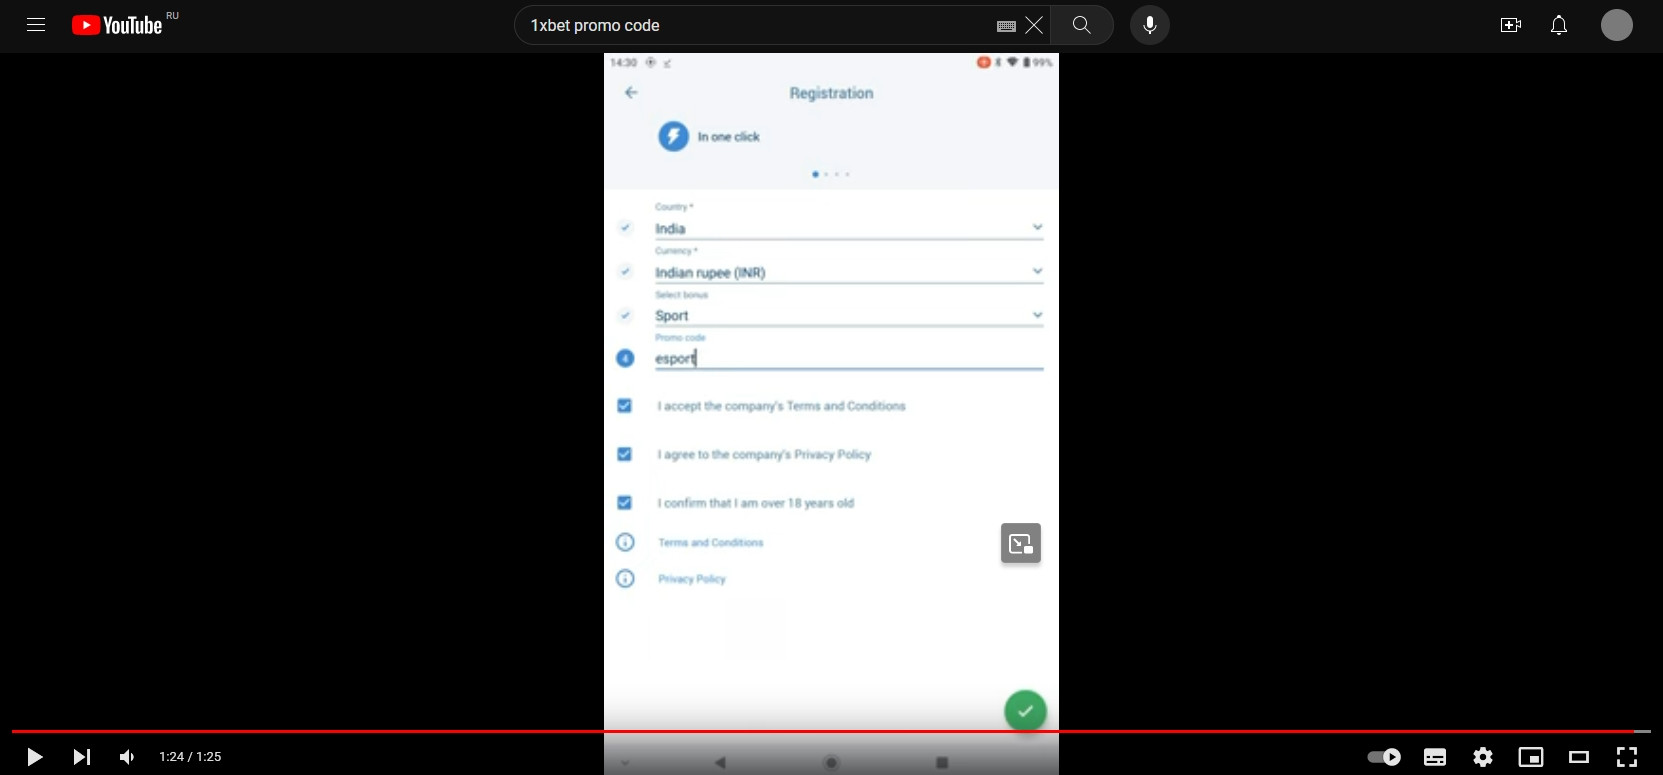
Task: Play the video
Action: point(34,757)
